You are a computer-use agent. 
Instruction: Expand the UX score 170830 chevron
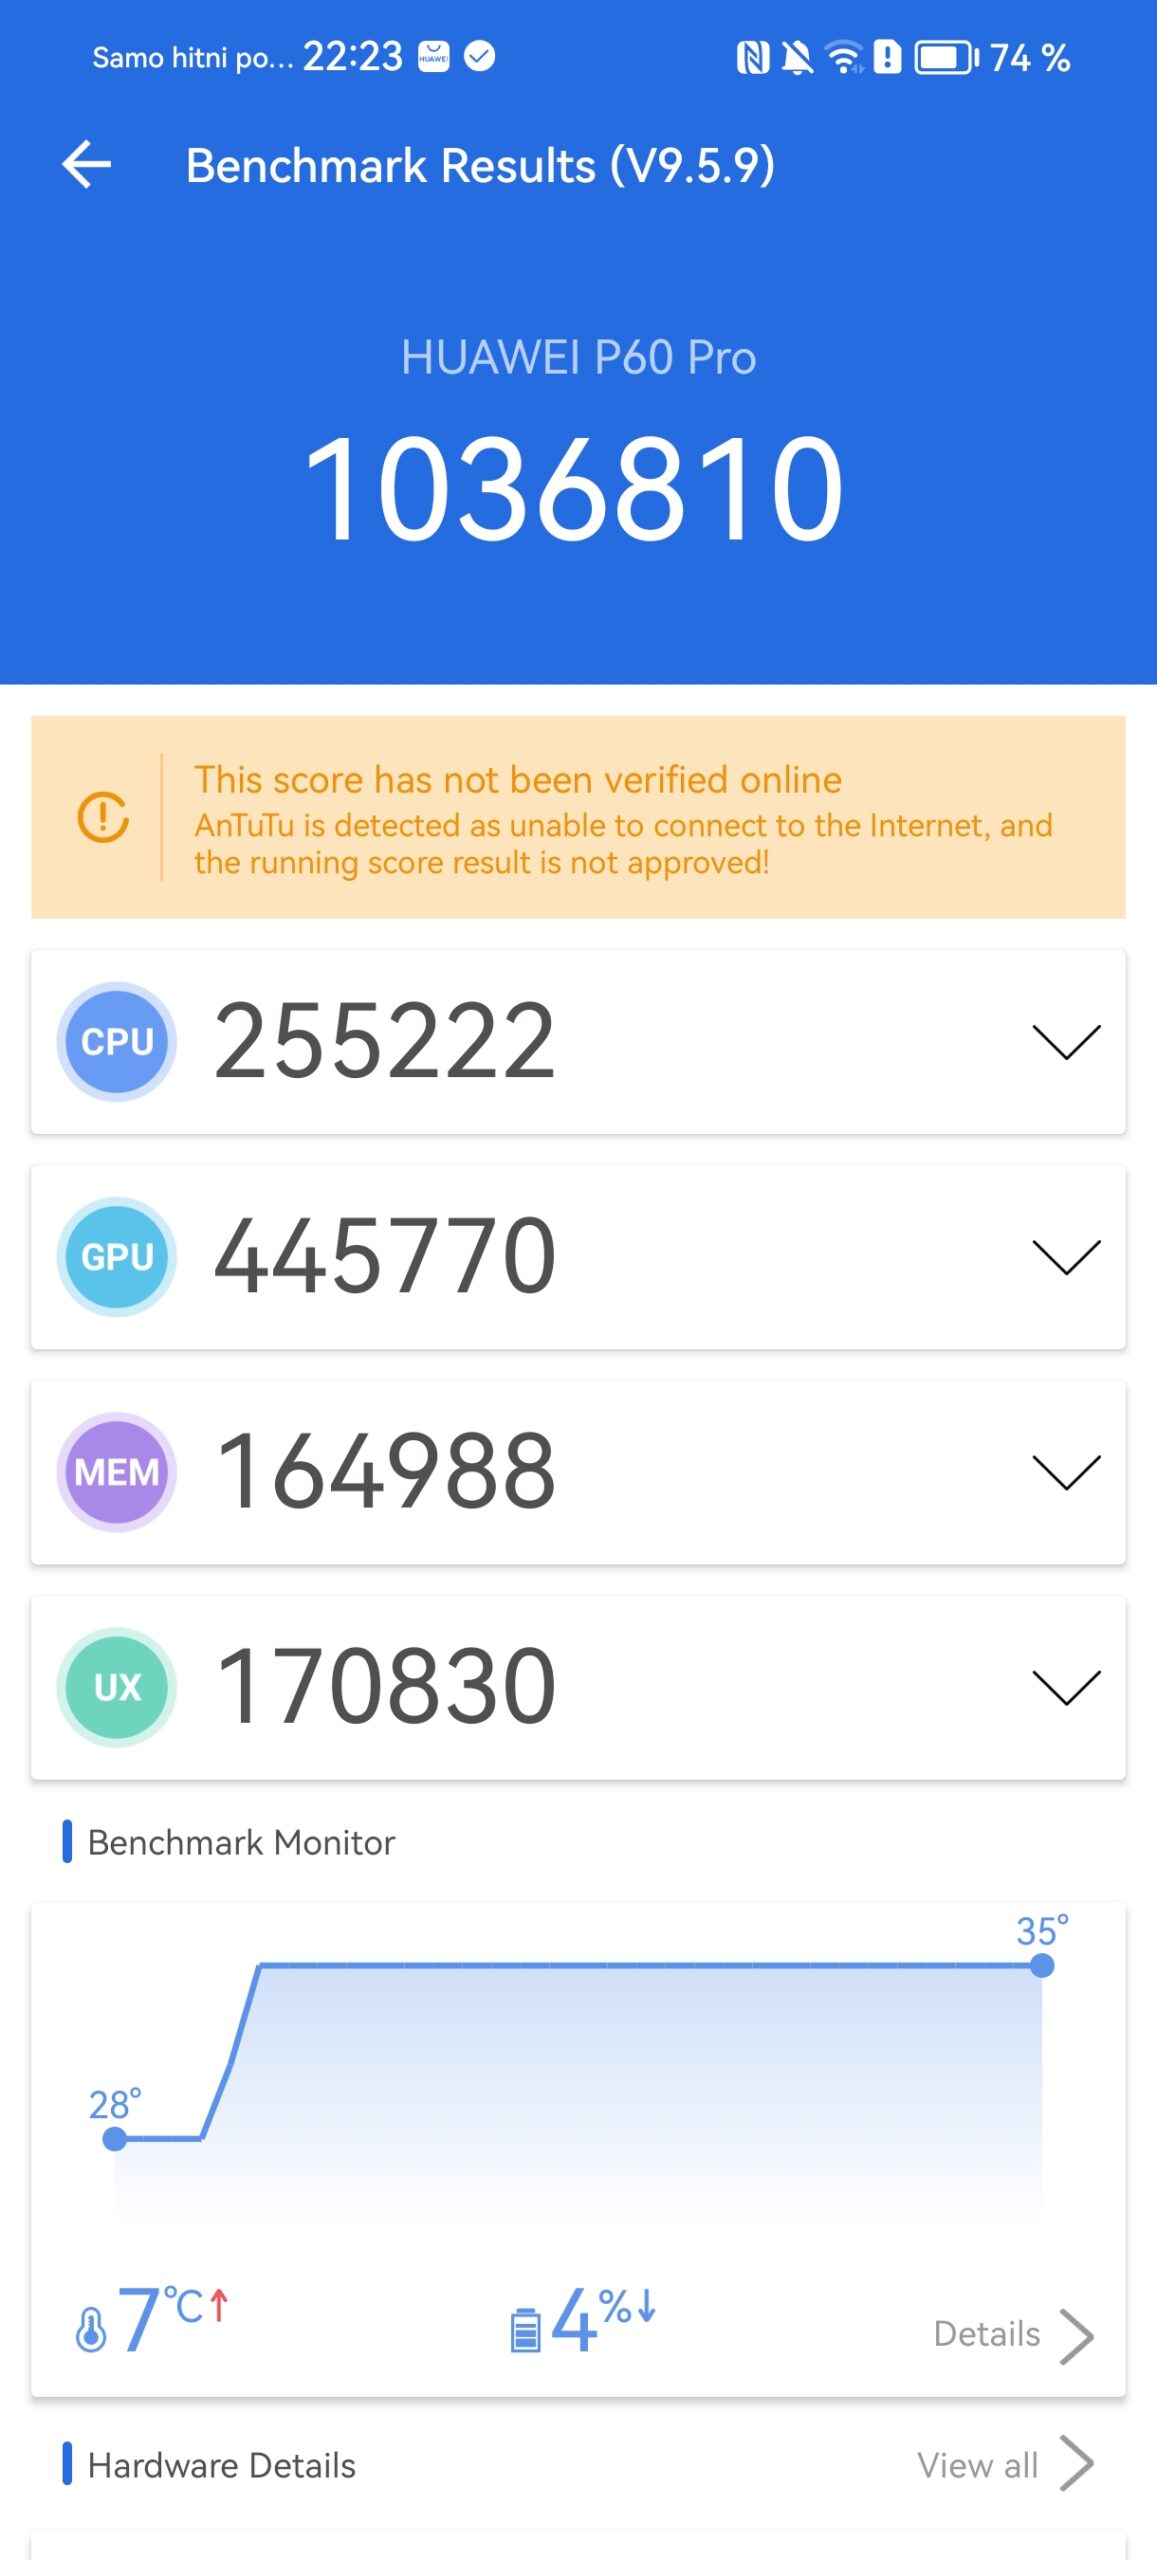1066,1686
